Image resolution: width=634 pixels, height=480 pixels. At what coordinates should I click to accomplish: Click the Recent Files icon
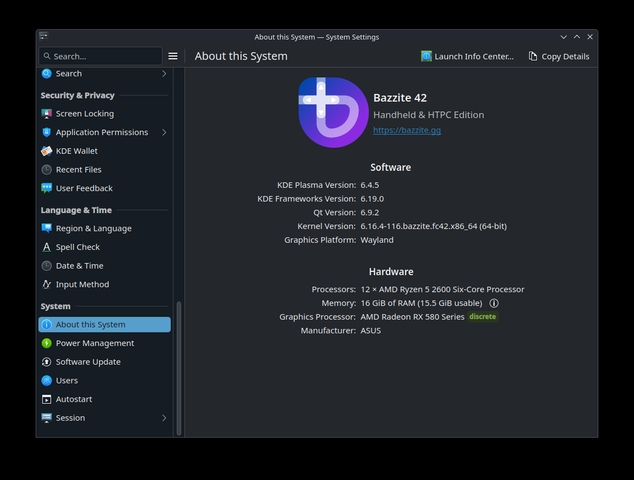[x=46, y=170]
